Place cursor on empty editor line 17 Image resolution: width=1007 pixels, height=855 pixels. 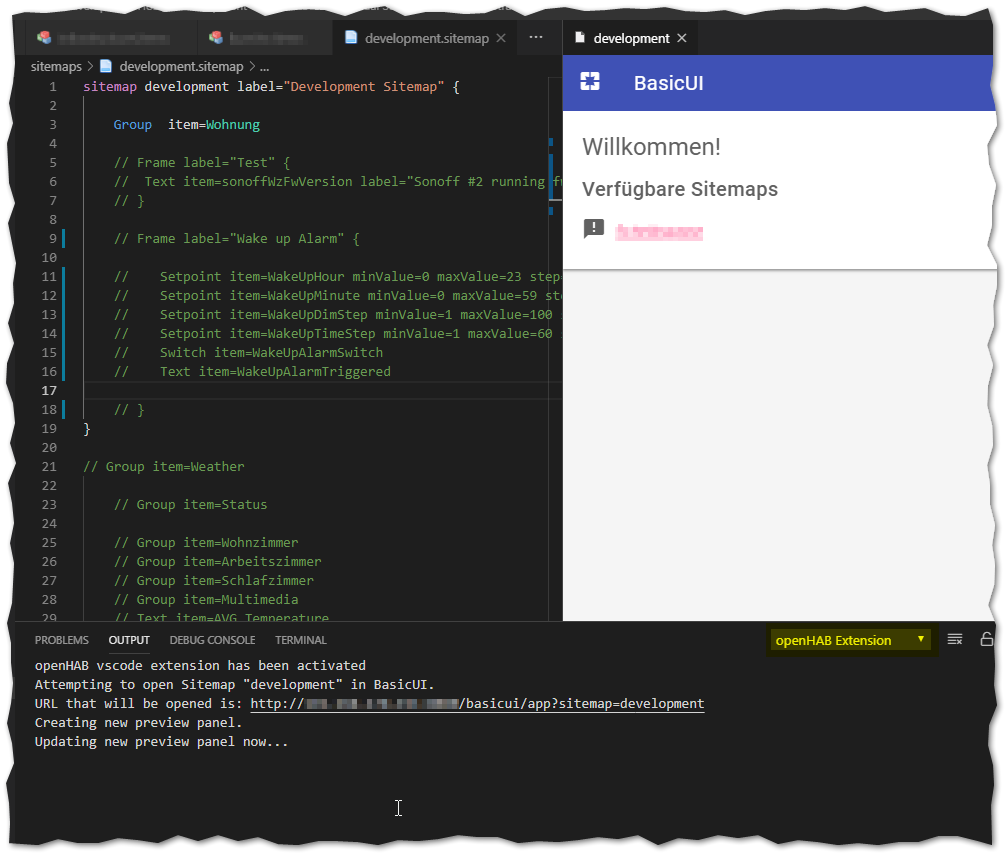[300, 390]
